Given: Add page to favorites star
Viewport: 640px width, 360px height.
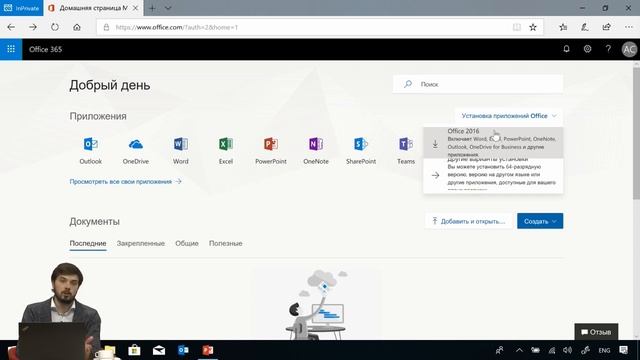Looking at the screenshot, I should click(533, 27).
